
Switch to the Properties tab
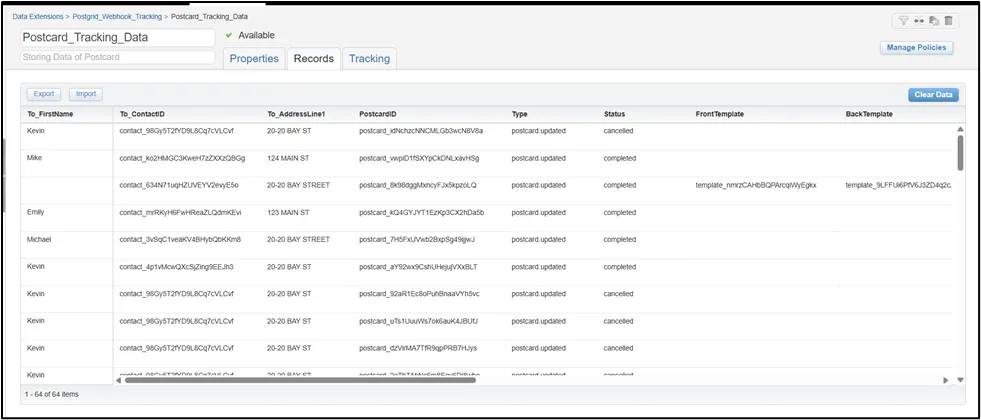[254, 58]
